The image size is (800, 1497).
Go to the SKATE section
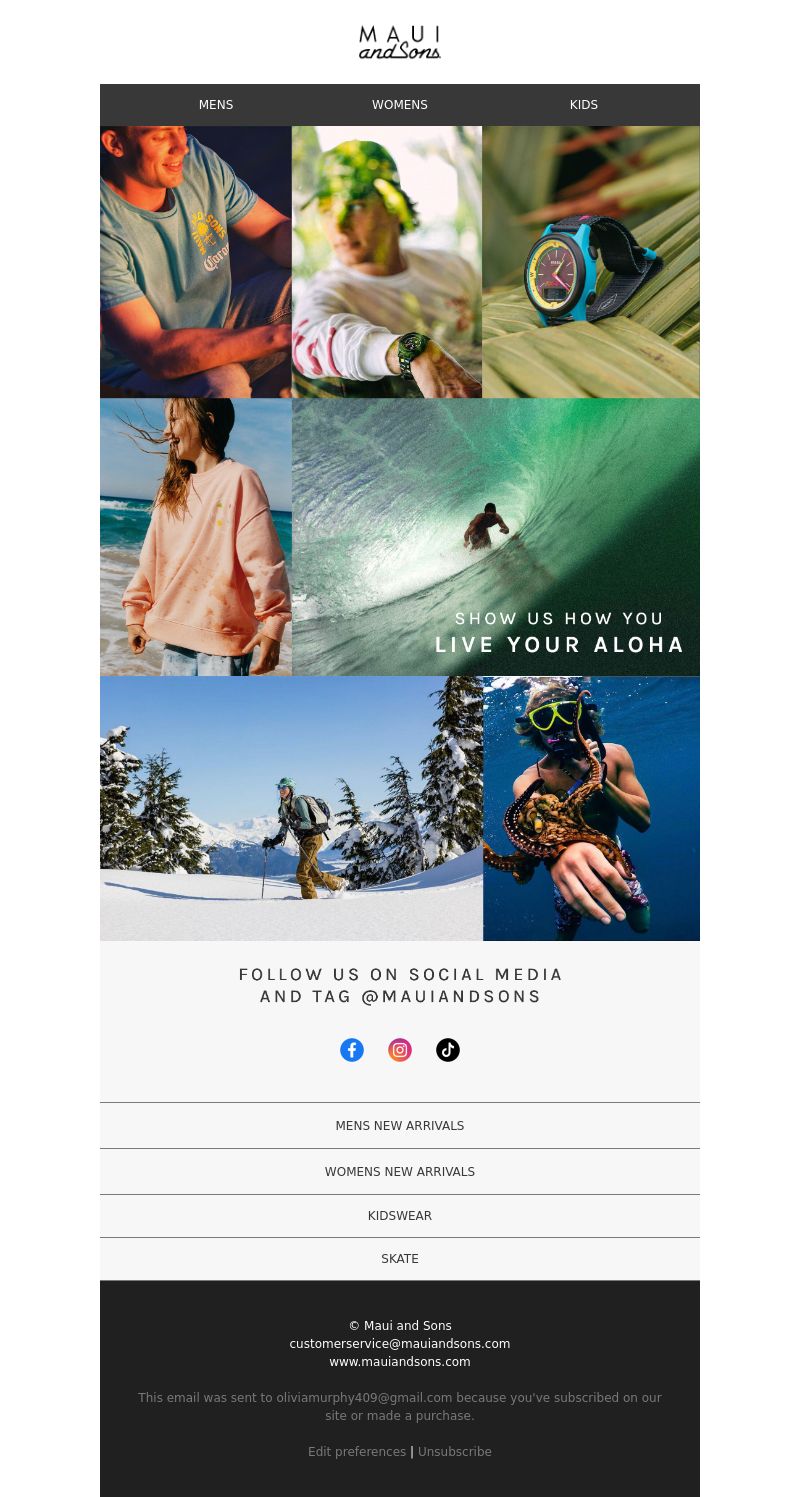pos(400,1259)
